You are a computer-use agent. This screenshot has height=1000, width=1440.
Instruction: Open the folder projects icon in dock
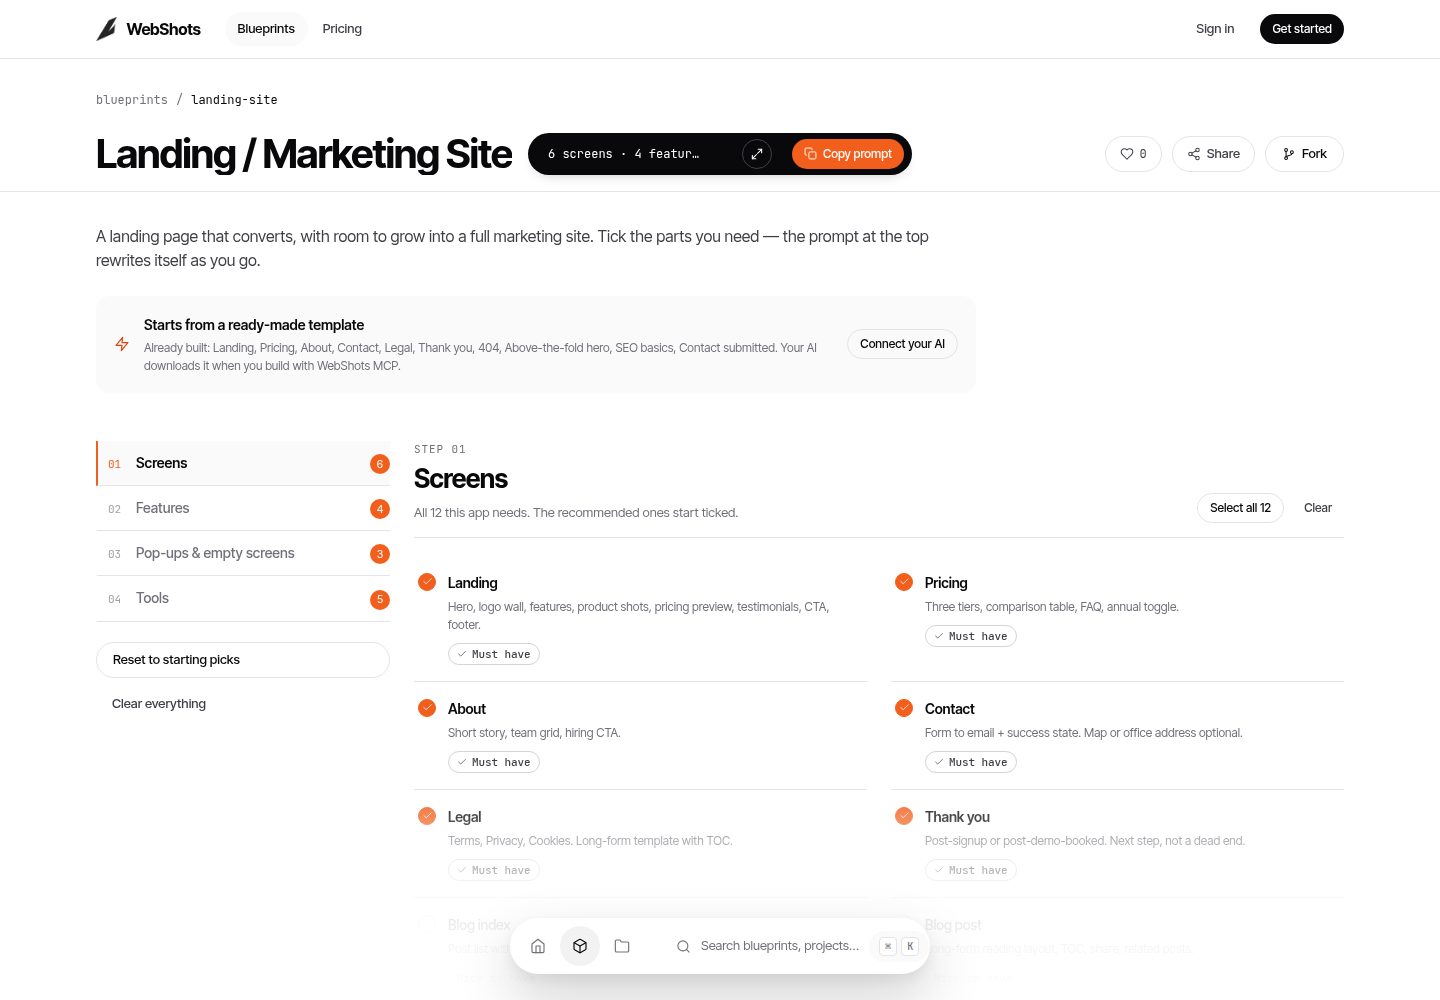(622, 946)
